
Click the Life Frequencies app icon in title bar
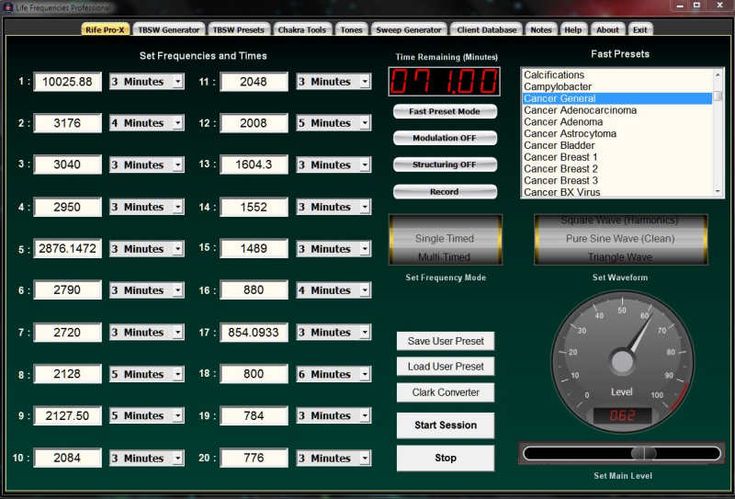point(8,7)
